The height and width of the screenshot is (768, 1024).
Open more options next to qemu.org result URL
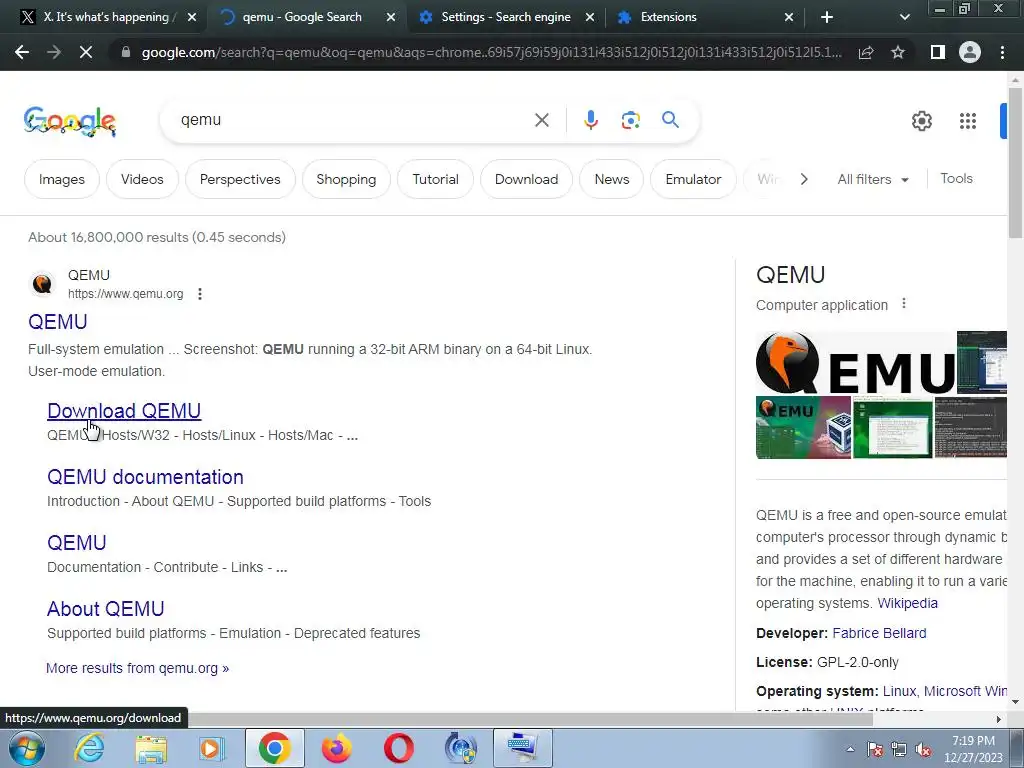click(200, 294)
